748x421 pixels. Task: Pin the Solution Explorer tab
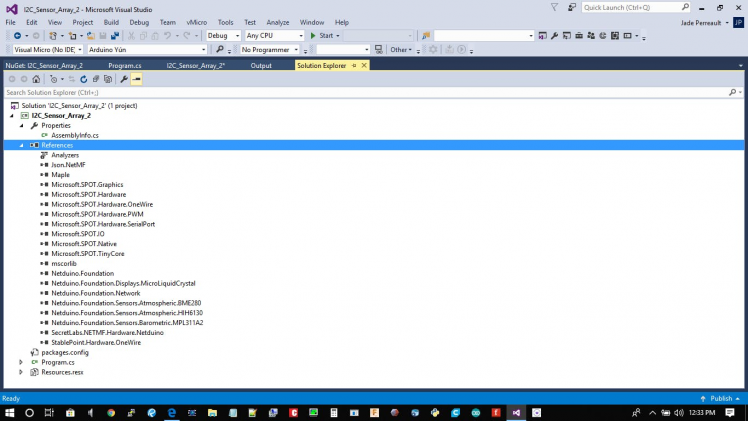coord(354,66)
